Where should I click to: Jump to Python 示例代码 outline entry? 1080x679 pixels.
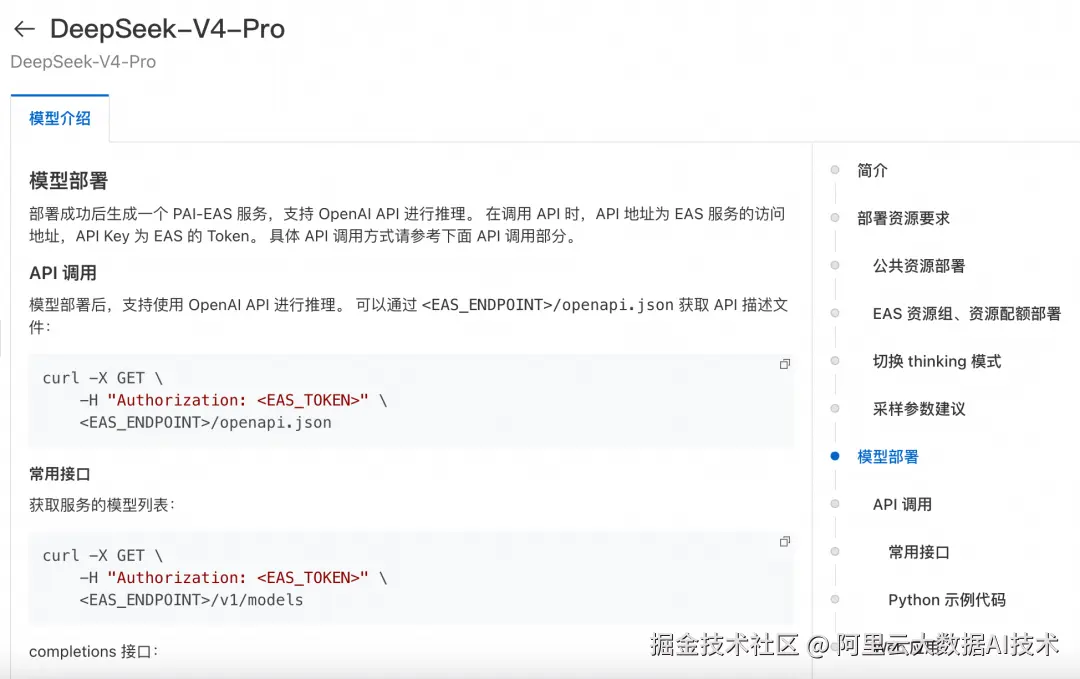pyautogui.click(x=946, y=600)
